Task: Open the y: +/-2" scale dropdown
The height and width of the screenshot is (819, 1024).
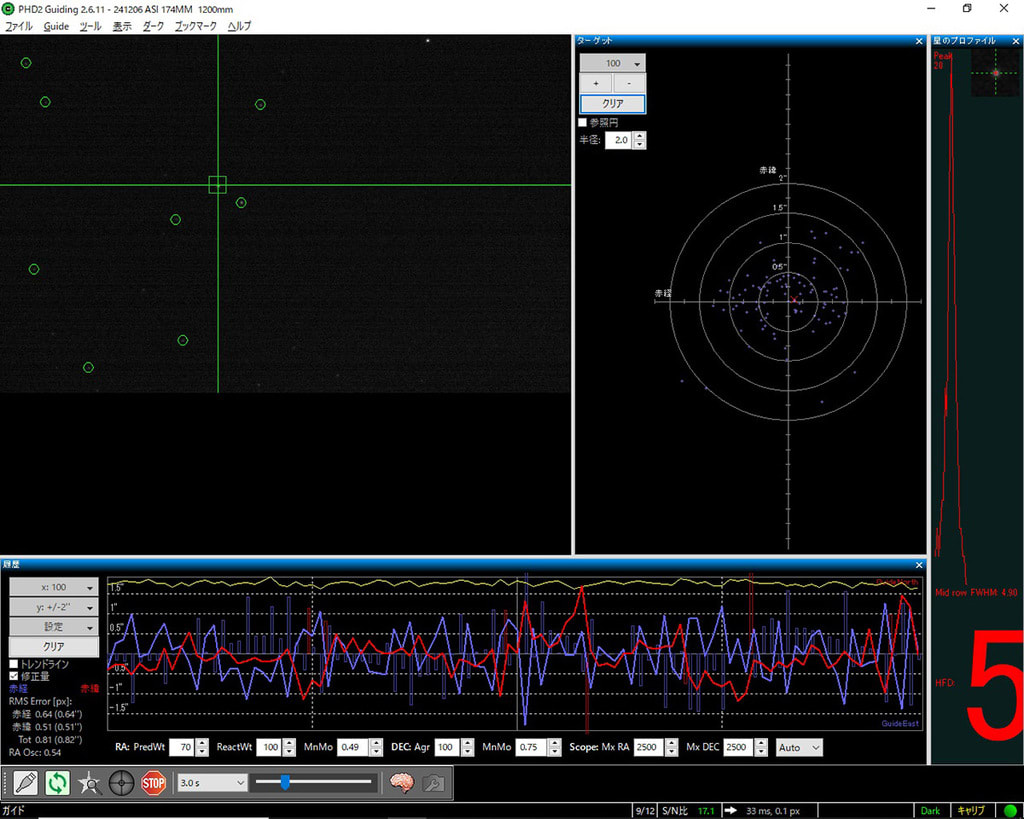Action: point(54,607)
